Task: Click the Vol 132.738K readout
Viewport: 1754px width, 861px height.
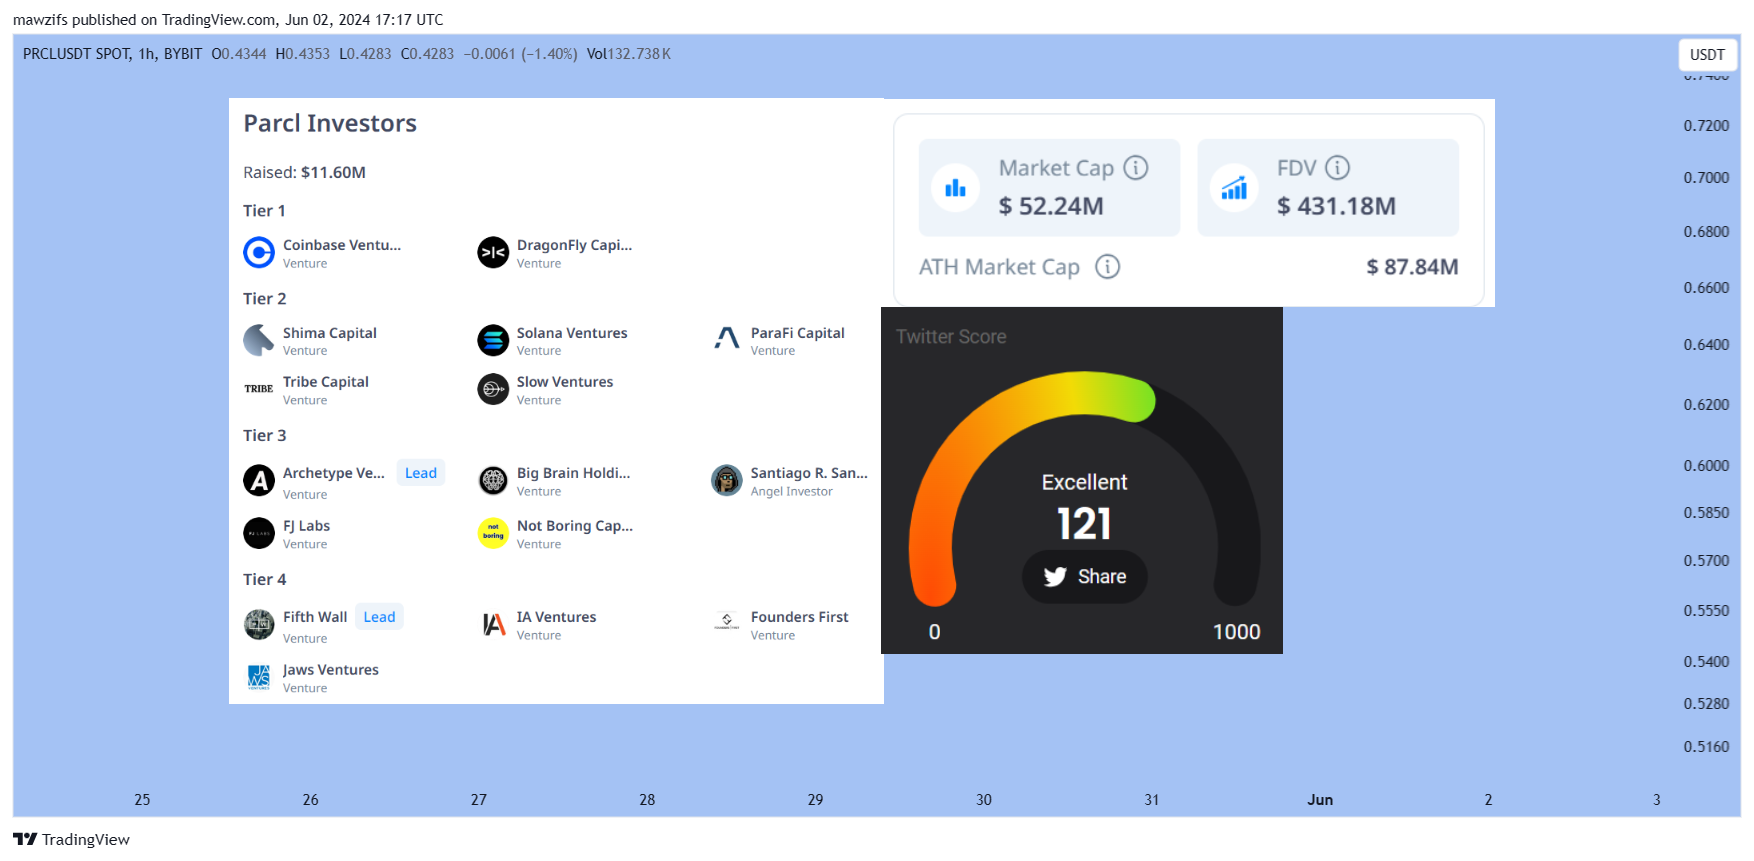Action: tap(629, 54)
